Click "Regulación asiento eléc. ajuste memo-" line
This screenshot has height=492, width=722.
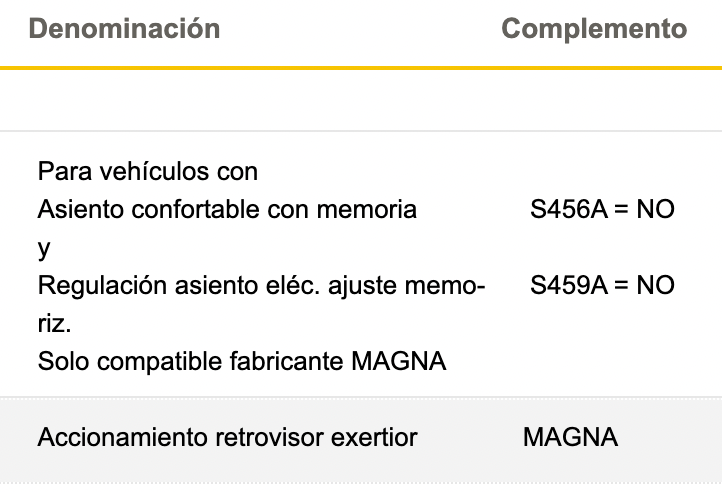262,286
